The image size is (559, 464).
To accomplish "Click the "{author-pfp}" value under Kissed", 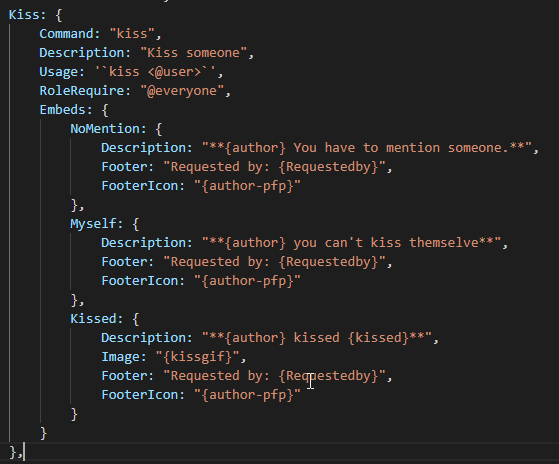I will tap(247, 395).
